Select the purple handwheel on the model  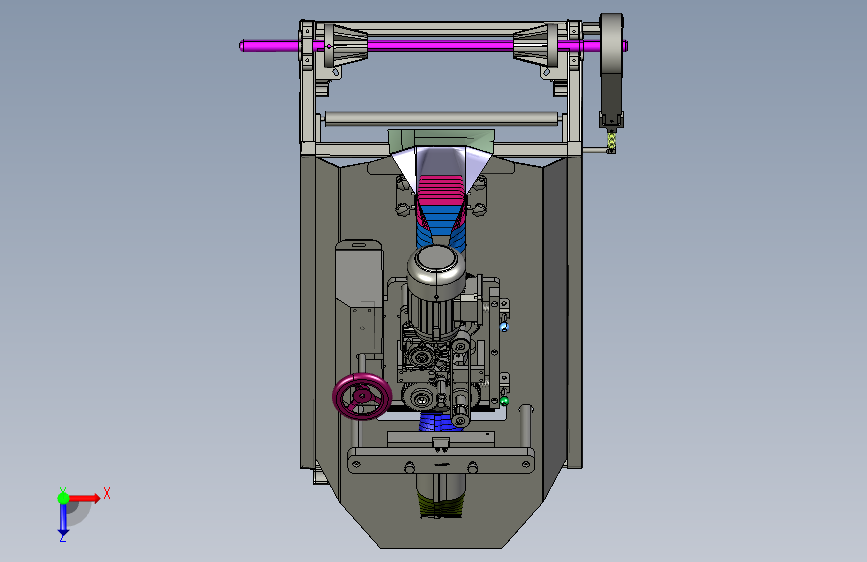coord(362,397)
